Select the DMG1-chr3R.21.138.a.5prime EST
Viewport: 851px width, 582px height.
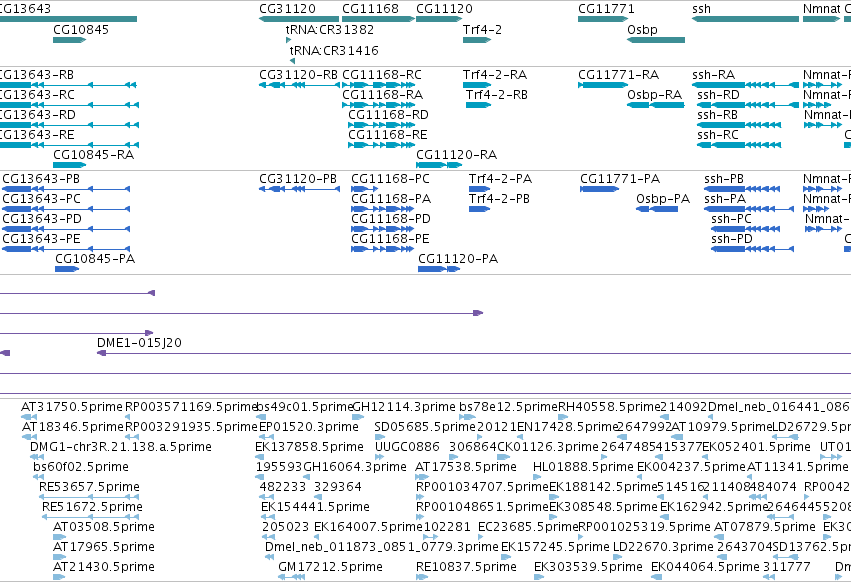[37, 457]
